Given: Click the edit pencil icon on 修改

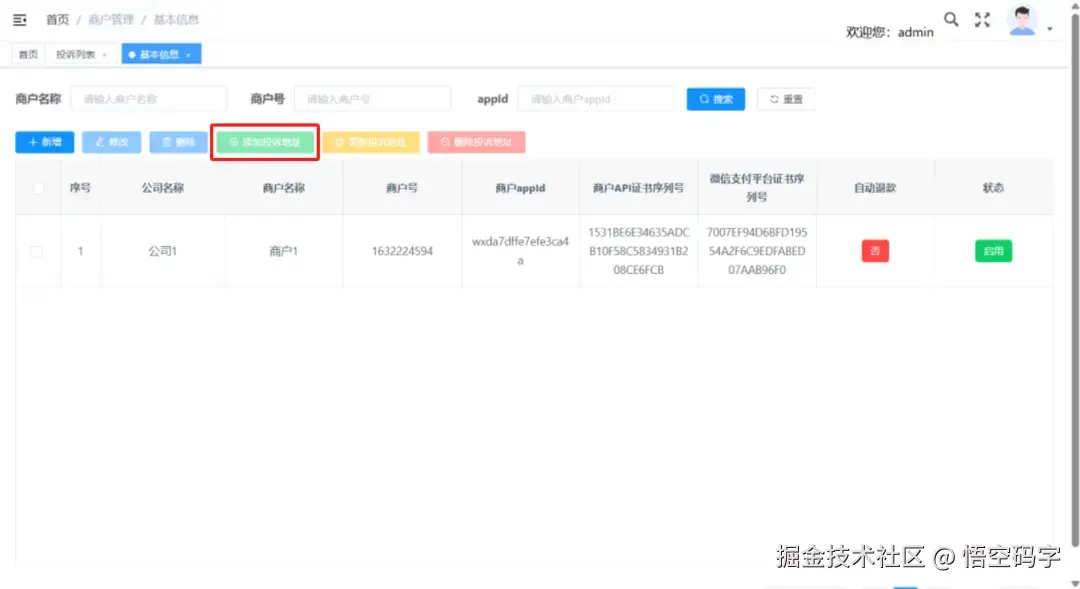Looking at the screenshot, I should pos(100,141).
